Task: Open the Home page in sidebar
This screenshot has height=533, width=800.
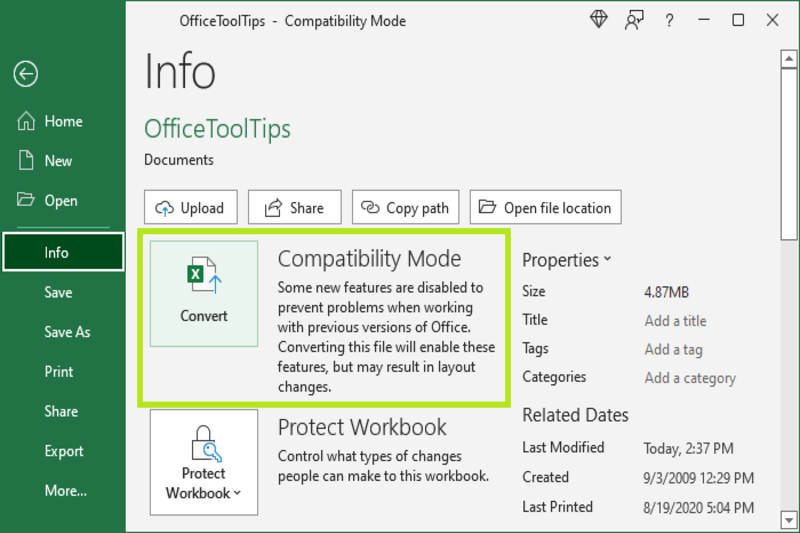Action: coord(63,121)
